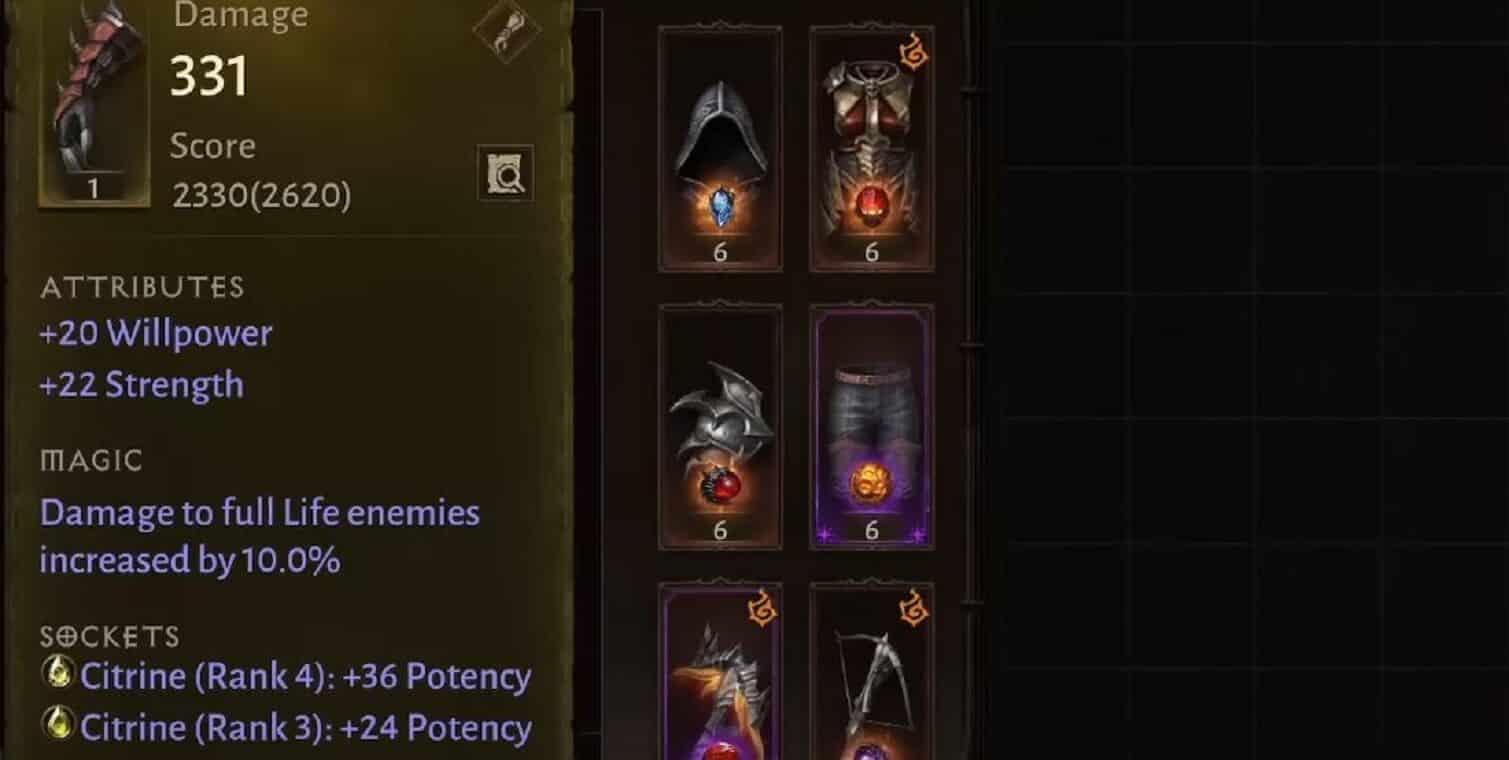Screen dimensions: 1509x760
Task: Click the Score value 2330(2620)
Action: (262, 196)
